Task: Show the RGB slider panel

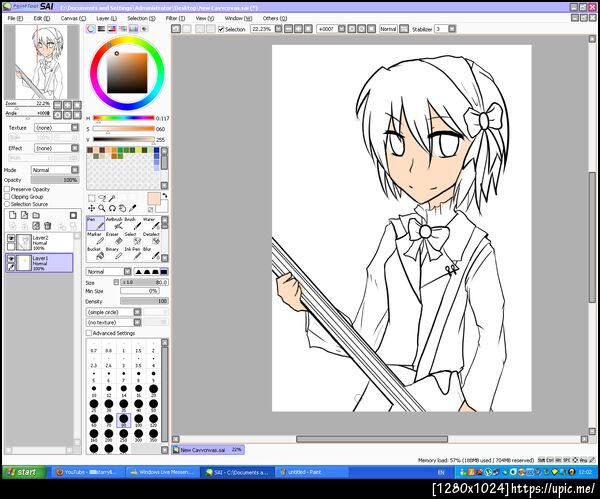Action: tap(101, 29)
